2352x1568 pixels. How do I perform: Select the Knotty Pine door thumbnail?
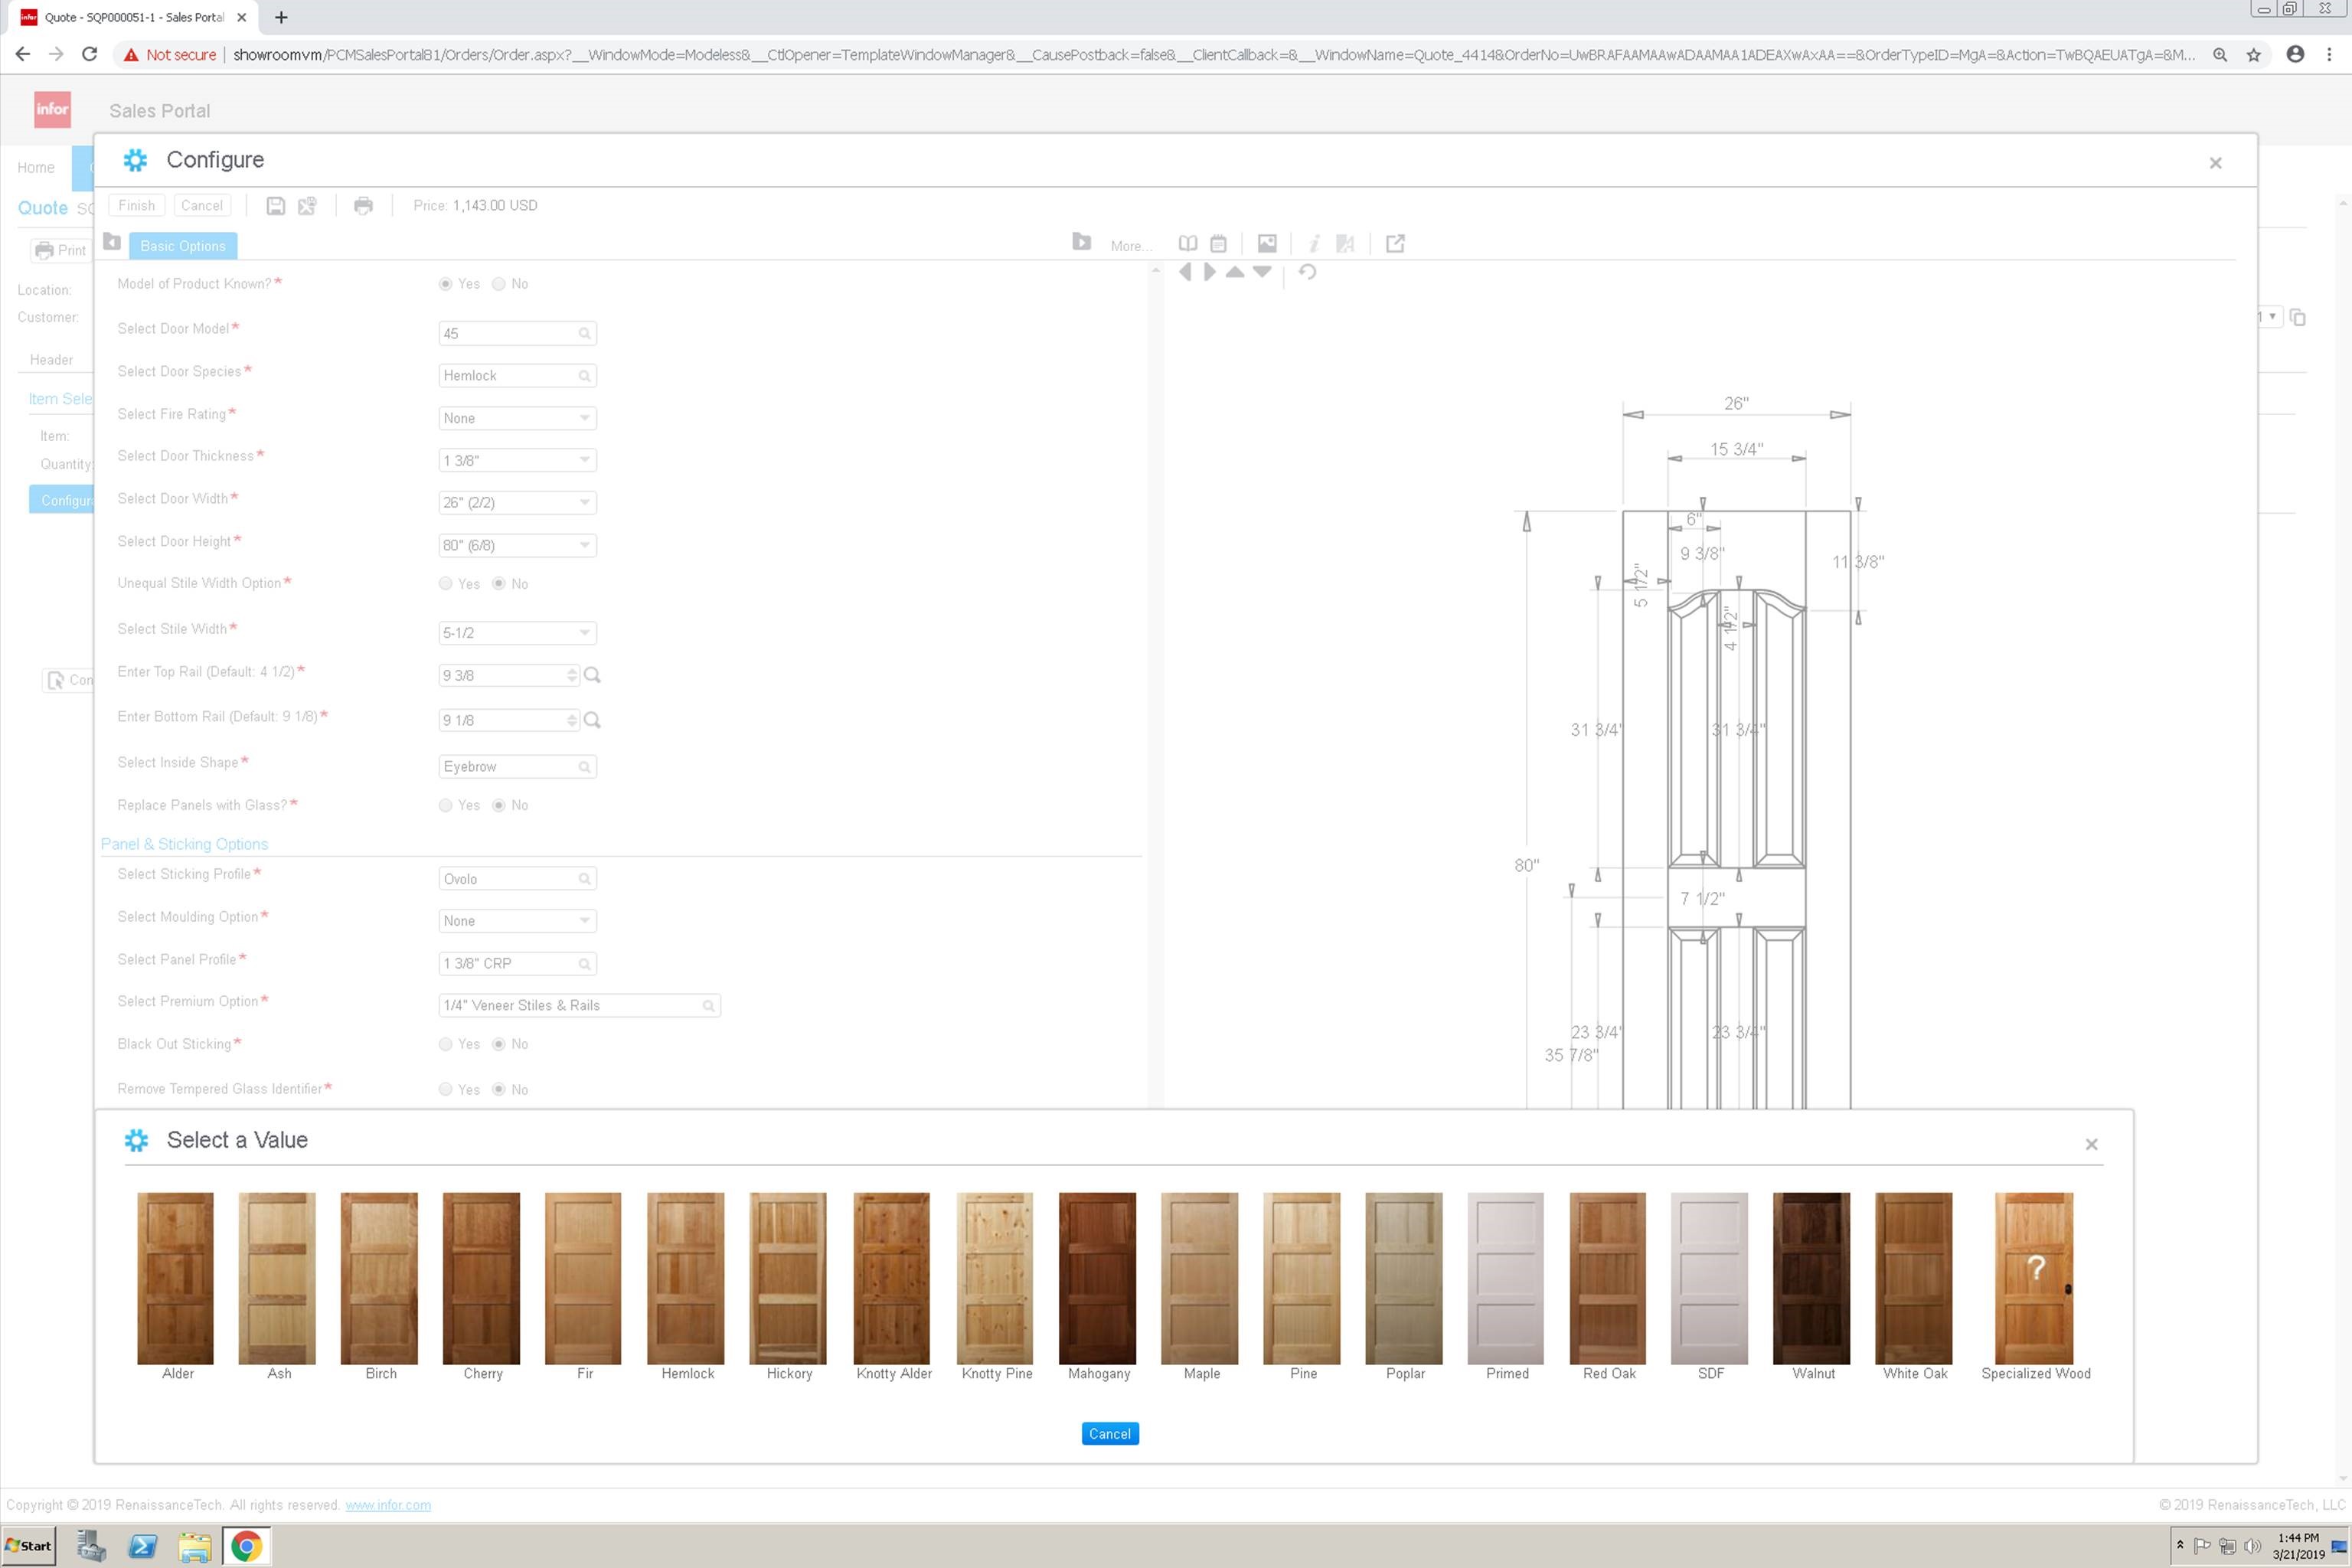(995, 1278)
